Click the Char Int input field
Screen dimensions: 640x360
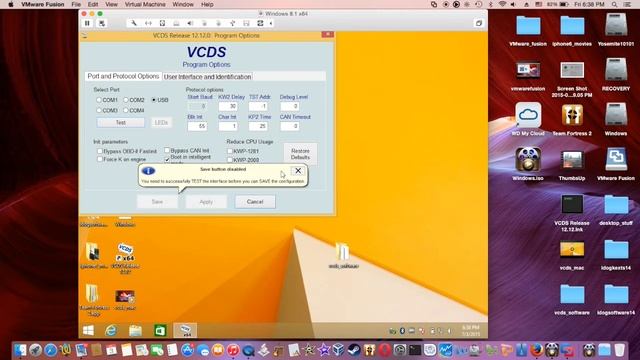[x=228, y=126]
